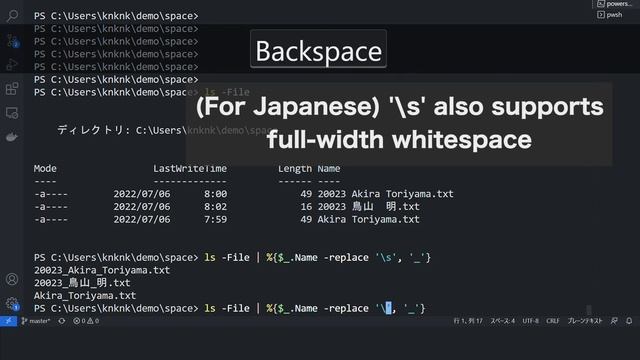Select the pwsh terminal tab

(610, 15)
